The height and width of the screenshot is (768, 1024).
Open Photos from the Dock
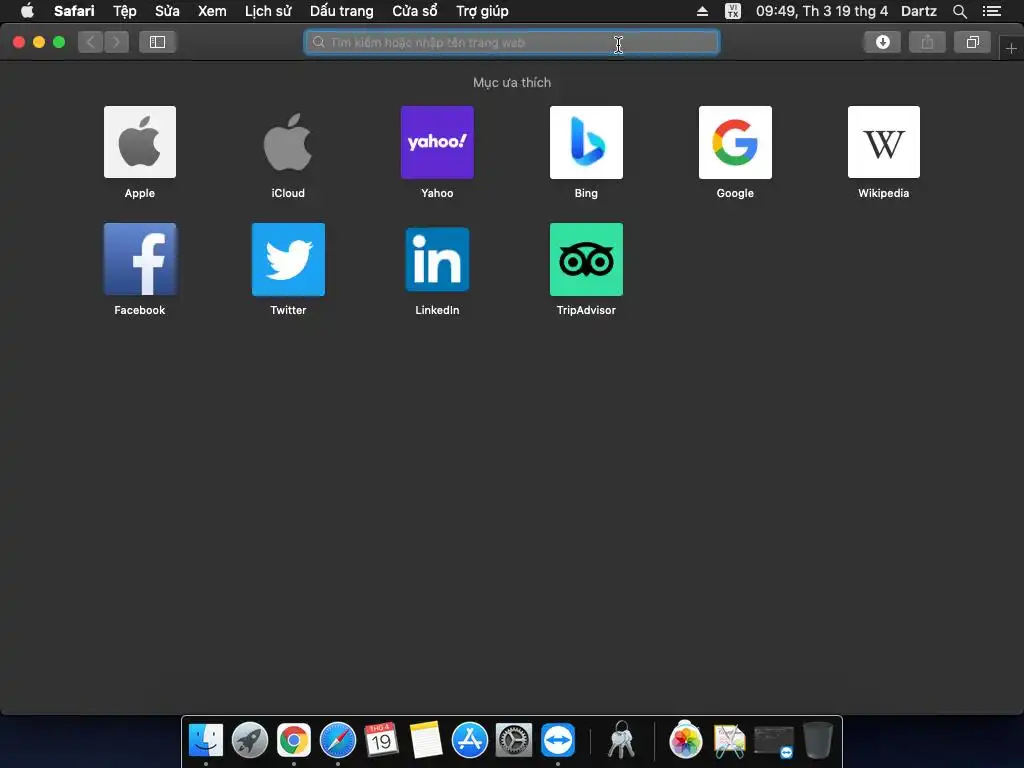pos(685,741)
